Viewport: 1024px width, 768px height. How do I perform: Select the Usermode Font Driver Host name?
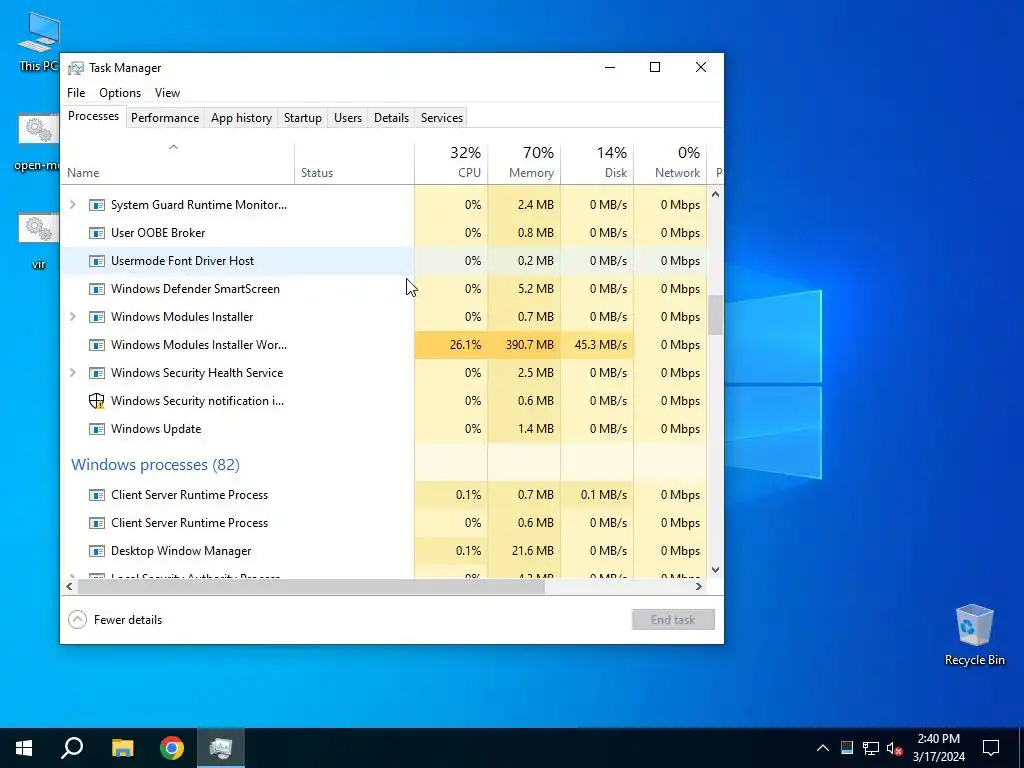point(182,261)
